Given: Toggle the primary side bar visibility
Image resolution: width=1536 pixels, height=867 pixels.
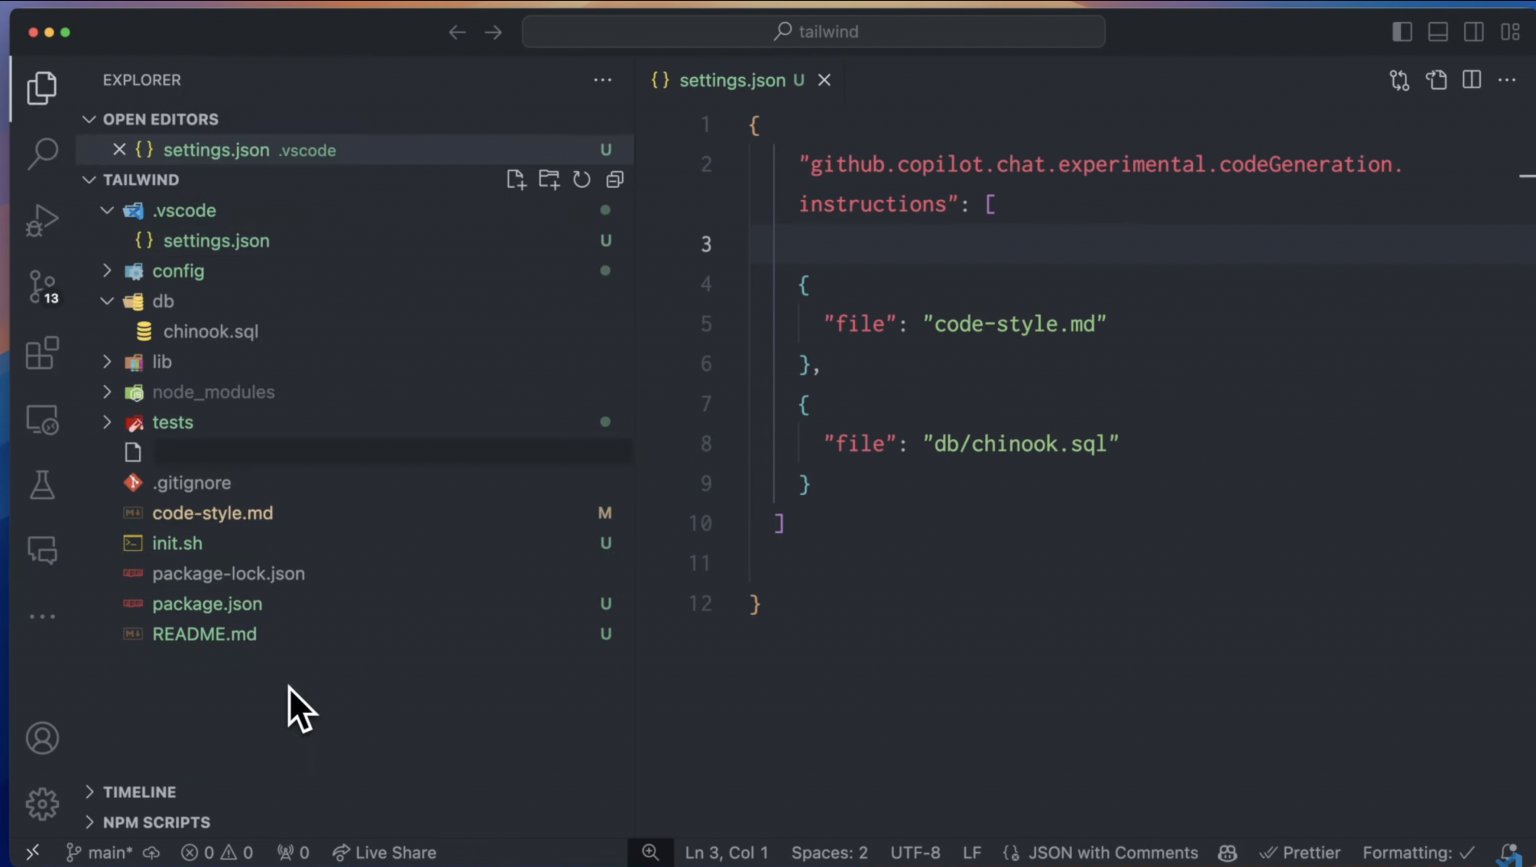Looking at the screenshot, I should pyautogui.click(x=1402, y=32).
